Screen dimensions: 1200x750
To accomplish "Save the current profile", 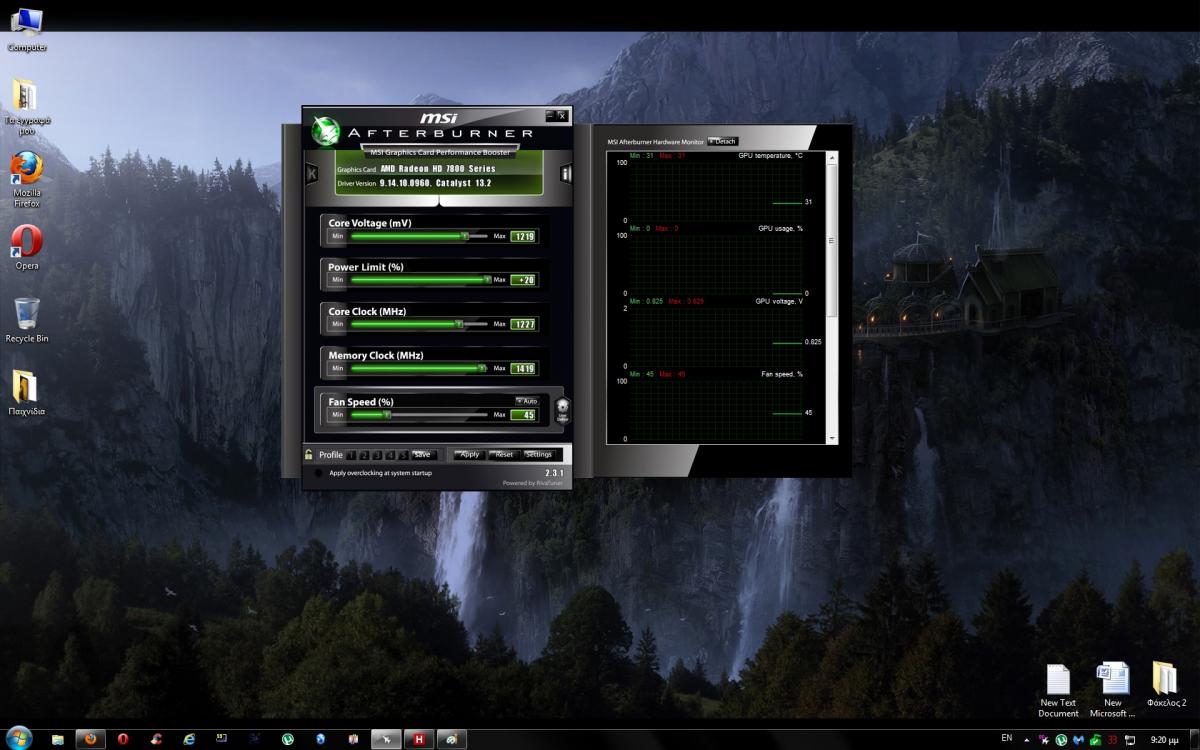I will click(x=422, y=455).
